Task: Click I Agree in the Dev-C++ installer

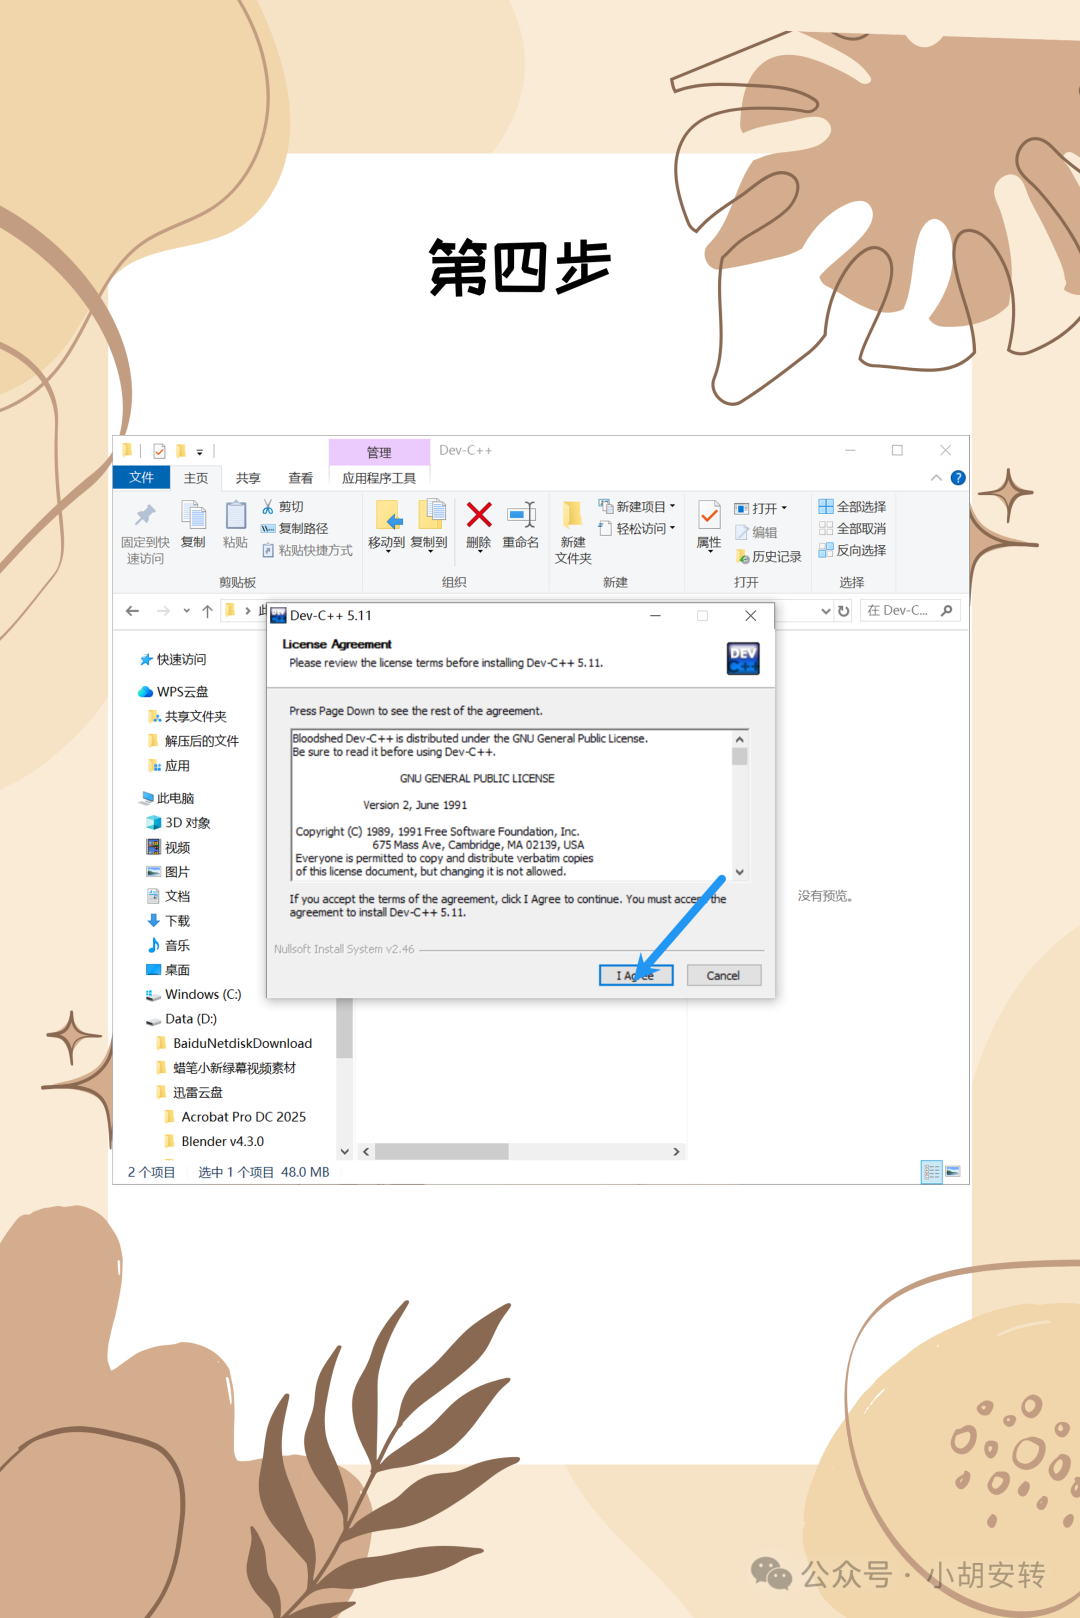Action: [636, 975]
